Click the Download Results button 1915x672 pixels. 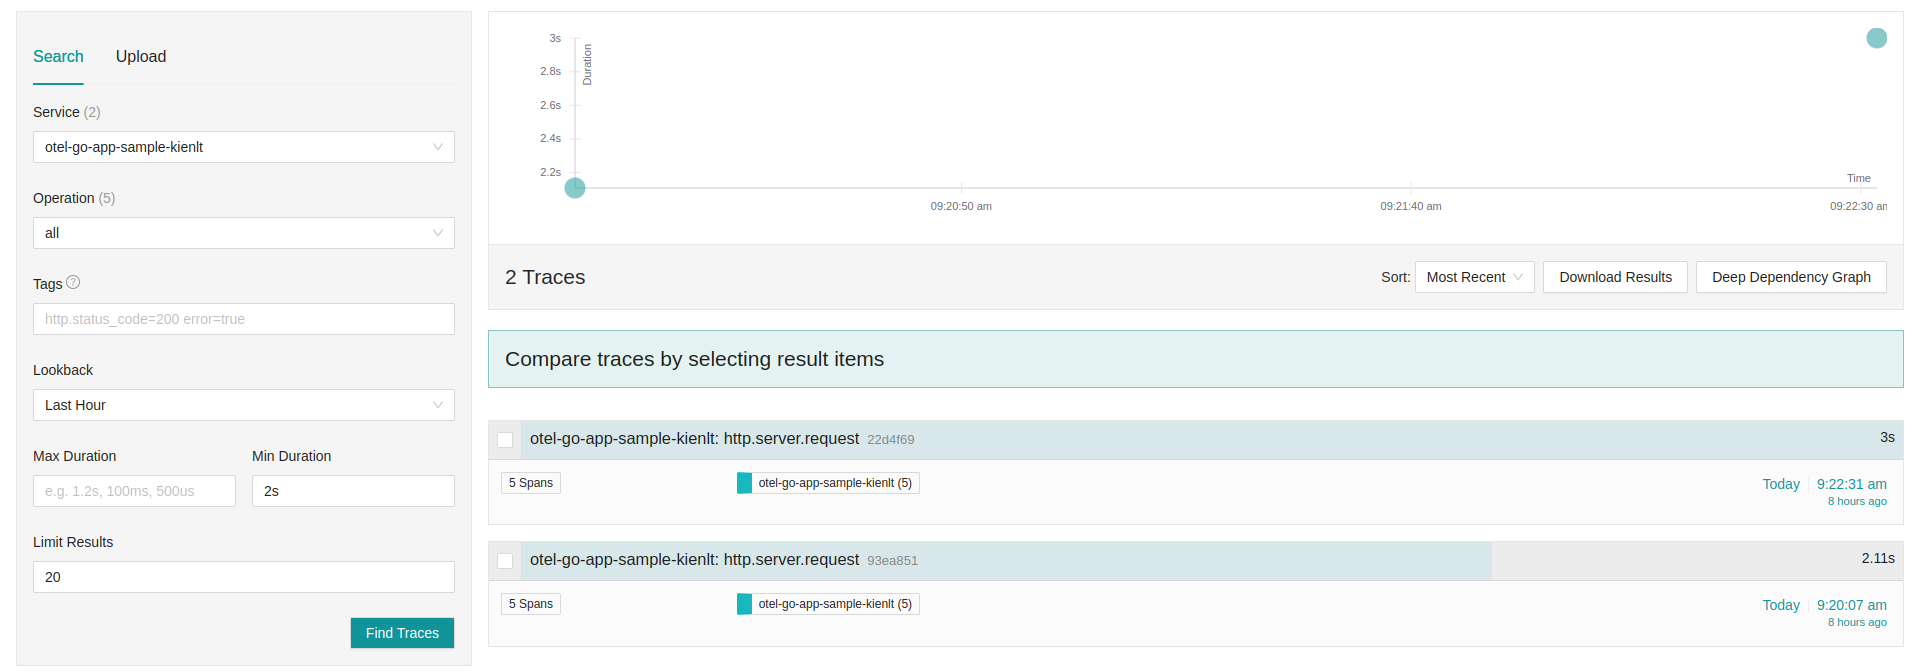(x=1615, y=277)
